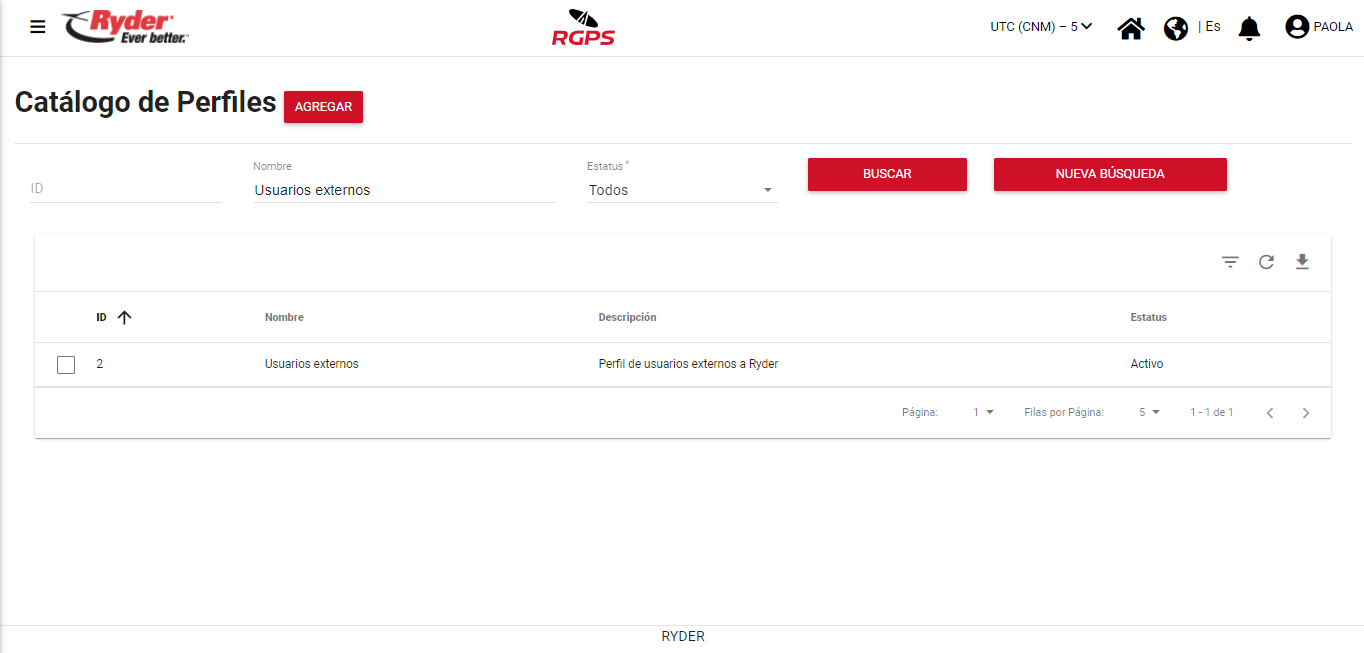The image size is (1364, 653).
Task: Open the hamburger navigation menu
Action: (x=38, y=27)
